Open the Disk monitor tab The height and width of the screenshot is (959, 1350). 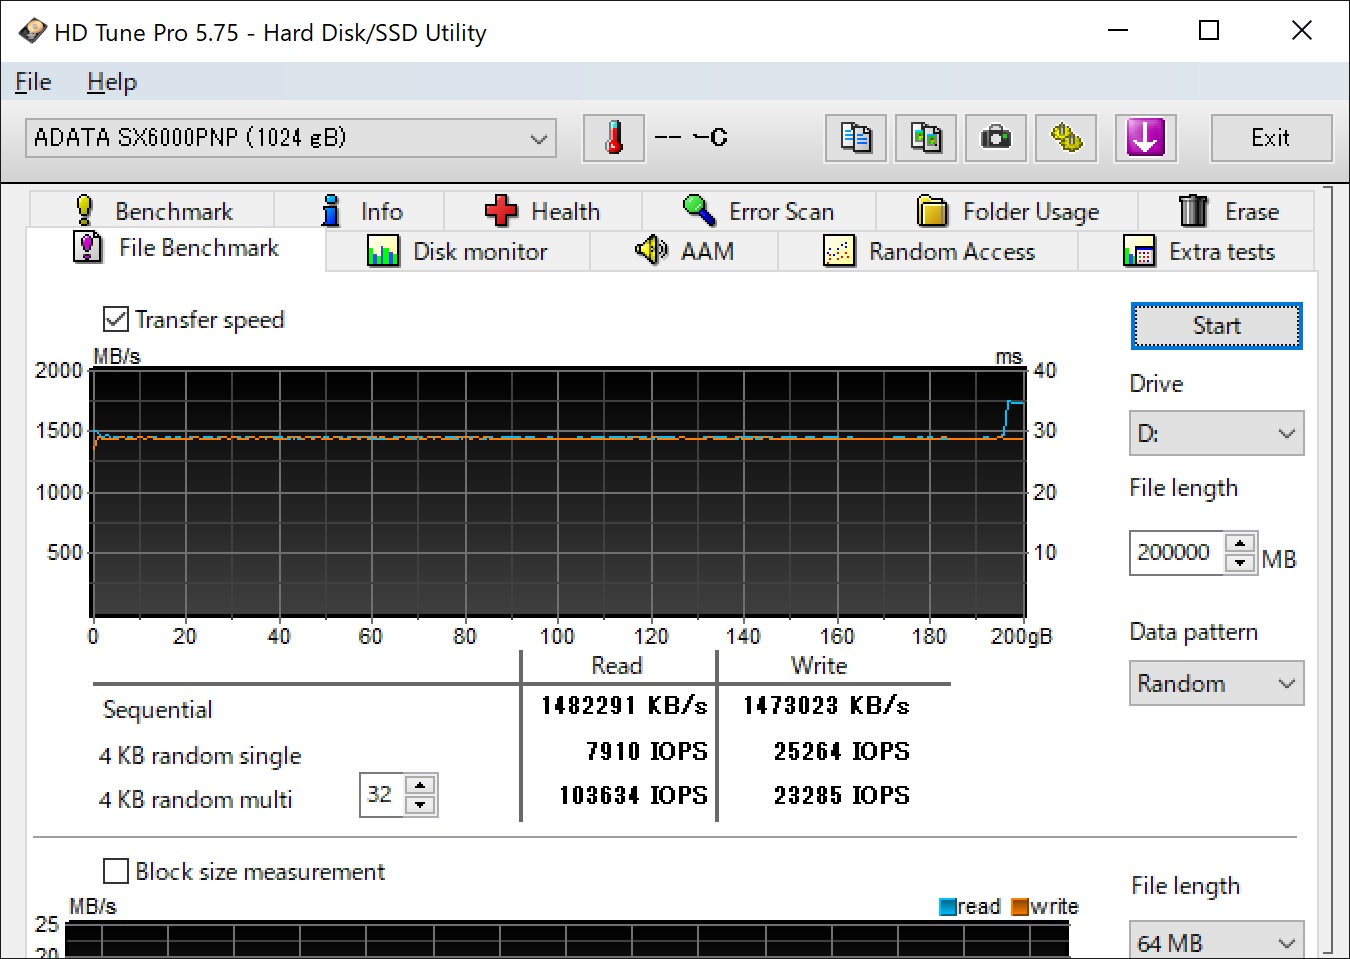pos(458,252)
